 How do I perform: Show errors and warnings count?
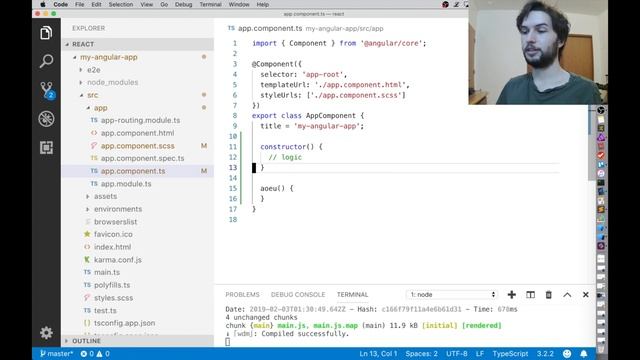tap(95, 354)
